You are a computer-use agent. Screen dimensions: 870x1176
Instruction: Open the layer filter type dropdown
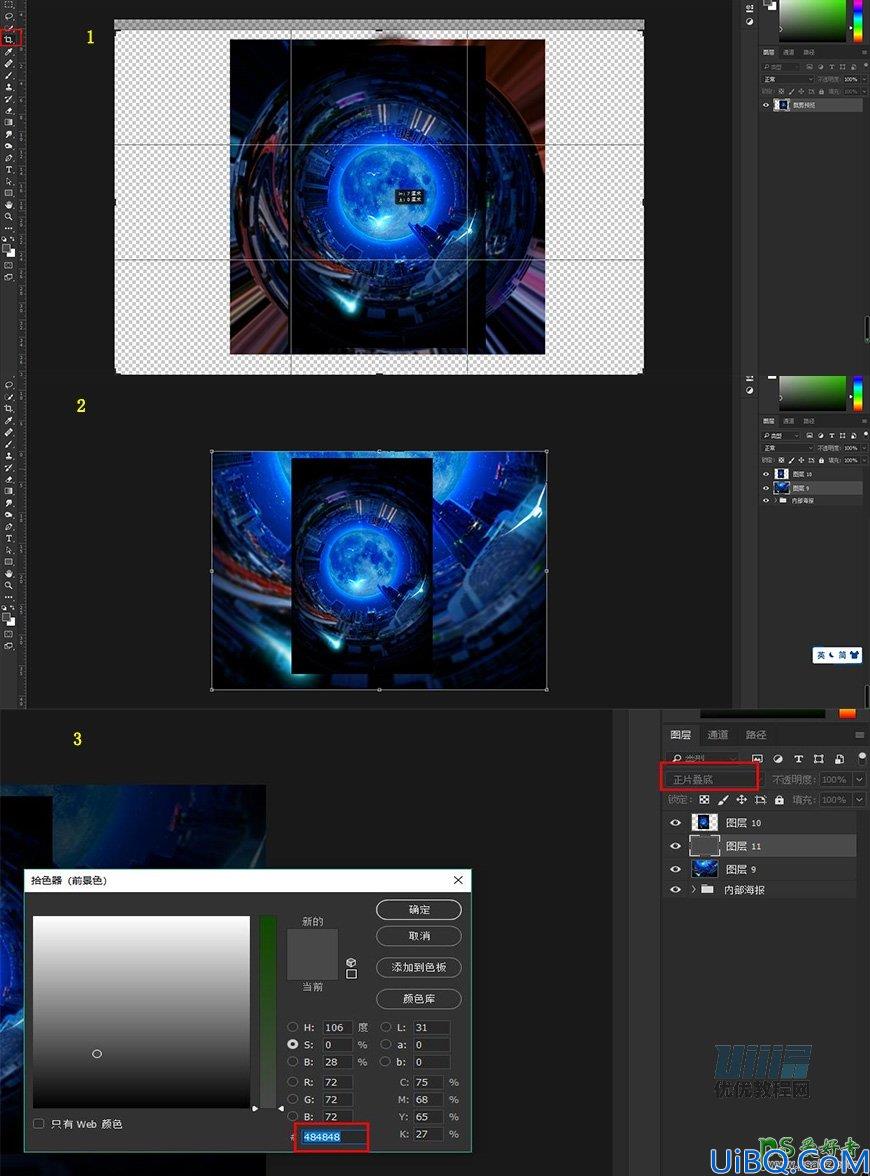[702, 759]
